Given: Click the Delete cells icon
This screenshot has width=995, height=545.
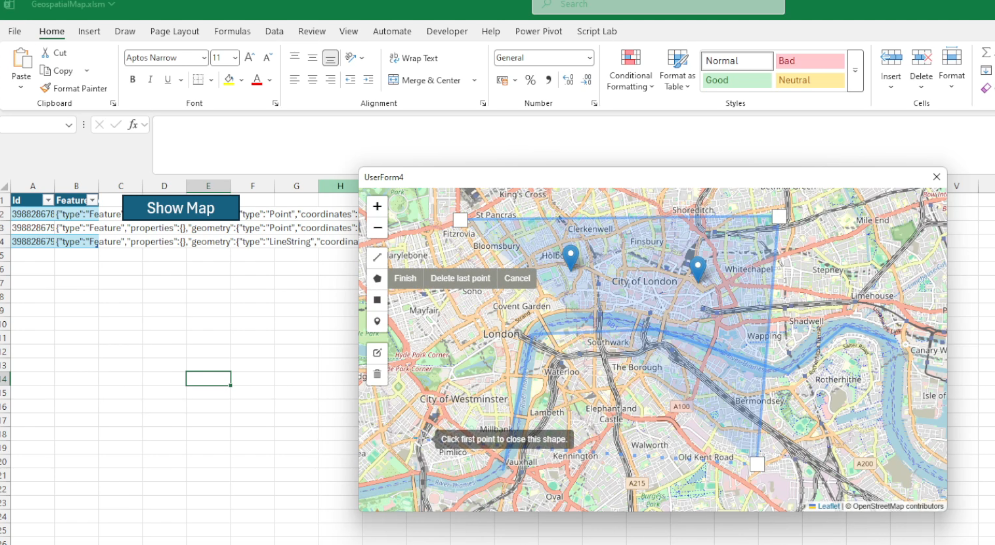Looking at the screenshot, I should click(x=921, y=58).
